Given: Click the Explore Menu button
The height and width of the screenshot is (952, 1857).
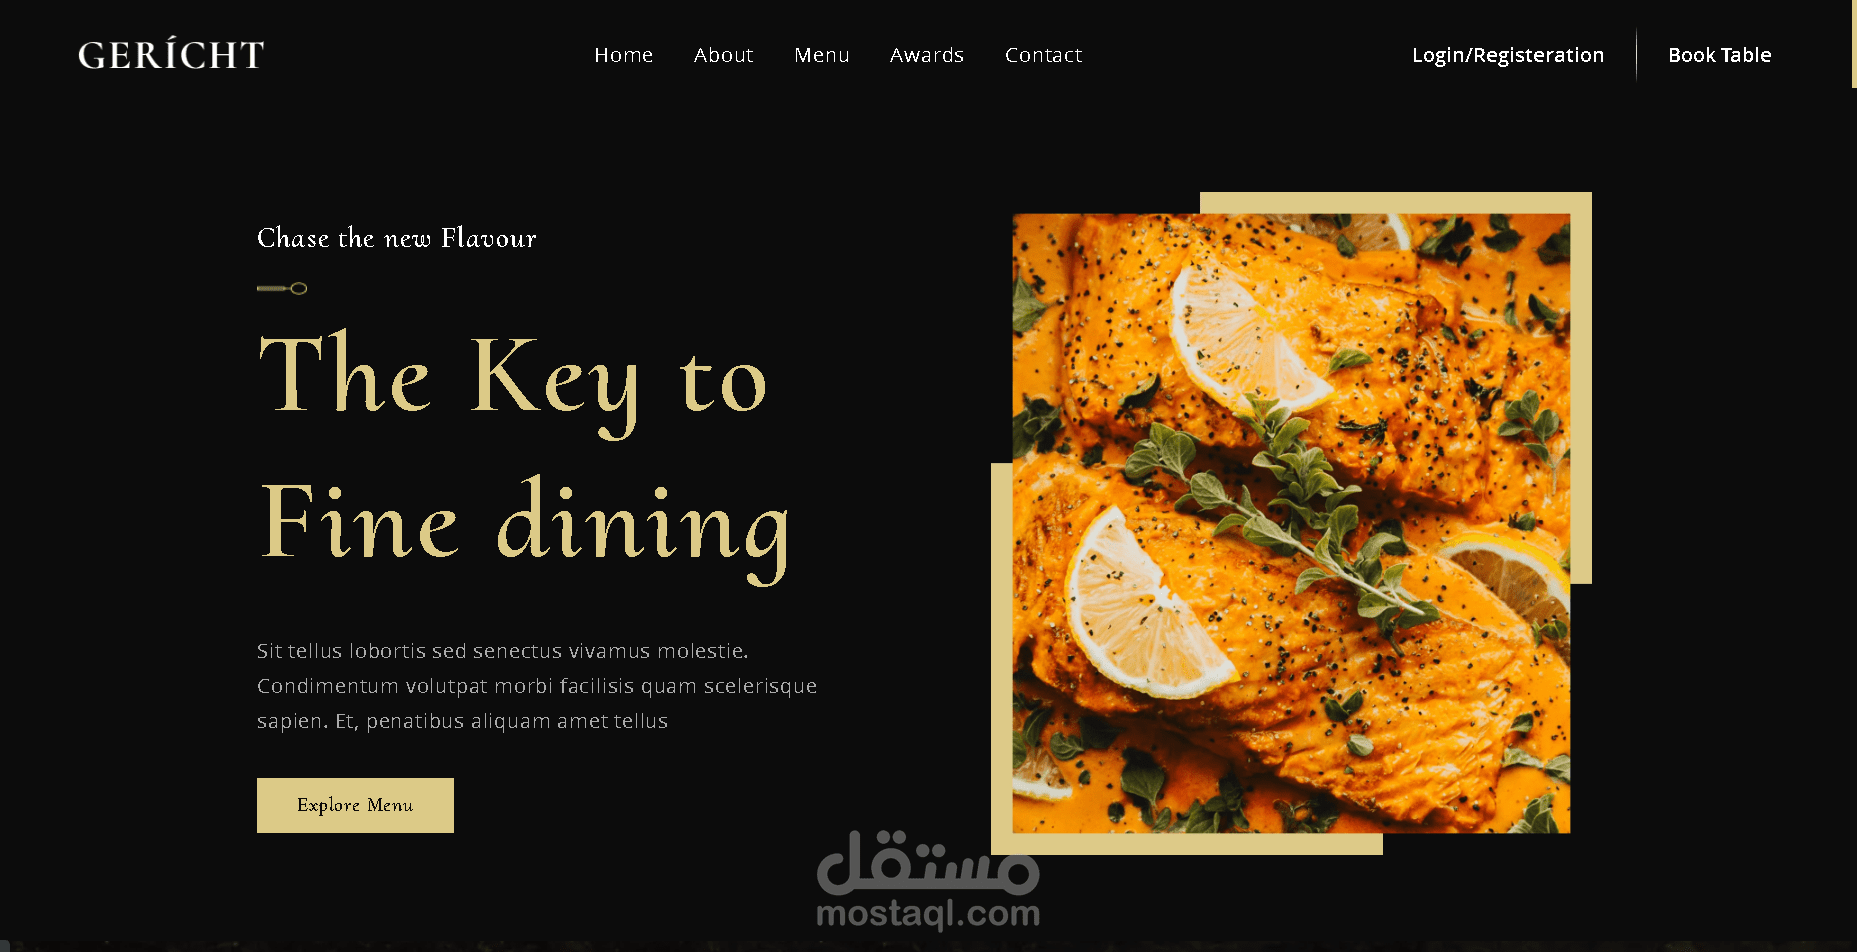Looking at the screenshot, I should click(x=355, y=805).
